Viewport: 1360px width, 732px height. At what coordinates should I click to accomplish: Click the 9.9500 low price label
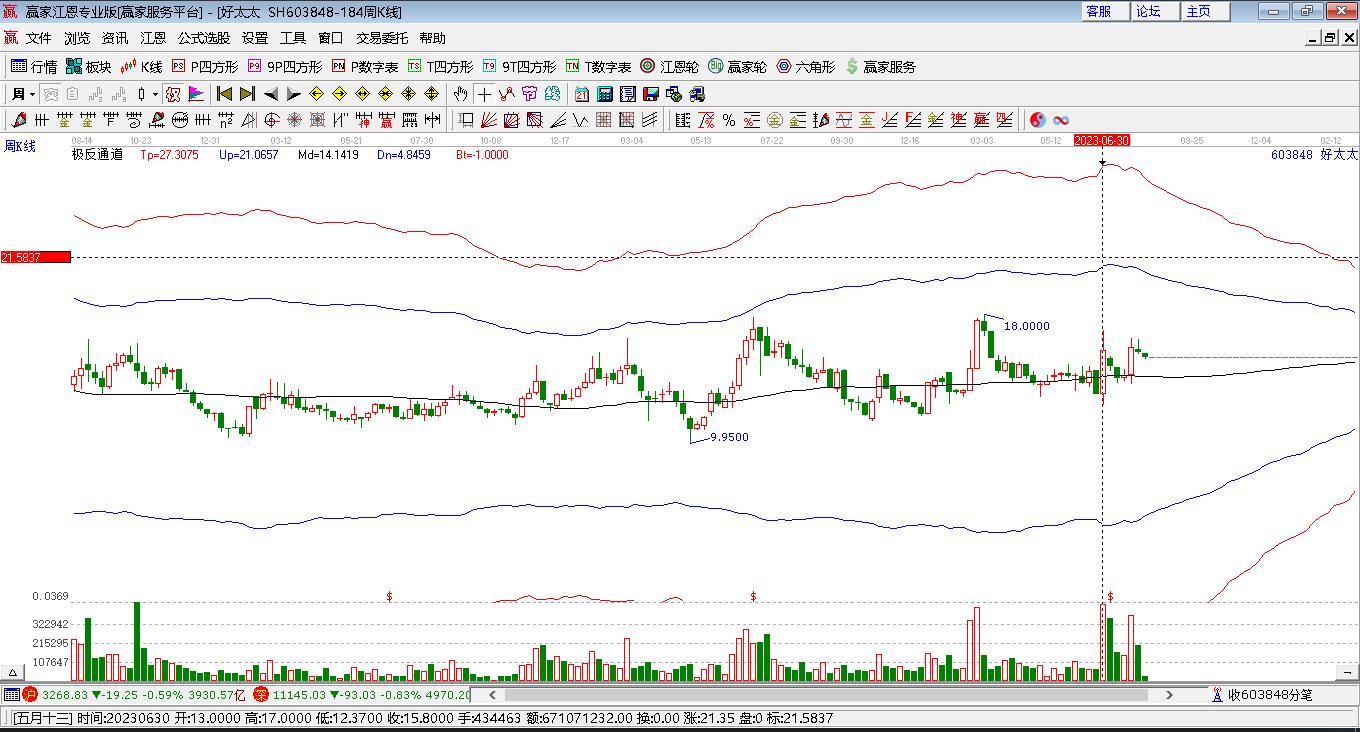tap(729, 437)
